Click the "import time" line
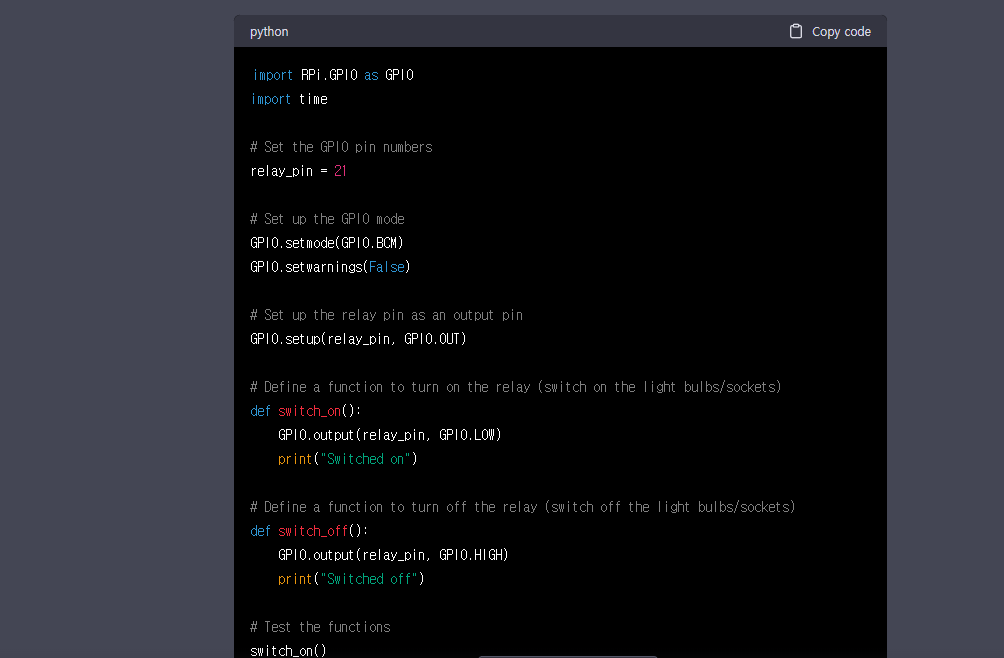Screen dimensions: 1004x658 (289, 99)
